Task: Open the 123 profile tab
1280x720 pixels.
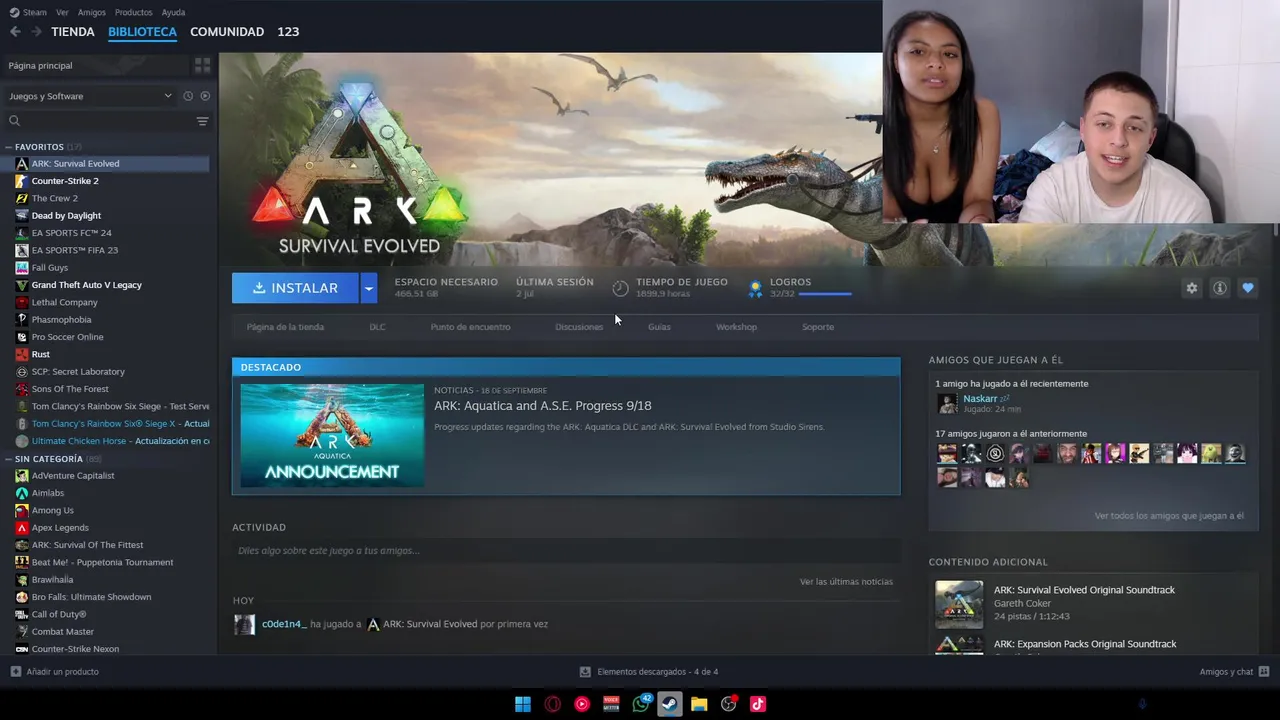Action: tap(288, 32)
